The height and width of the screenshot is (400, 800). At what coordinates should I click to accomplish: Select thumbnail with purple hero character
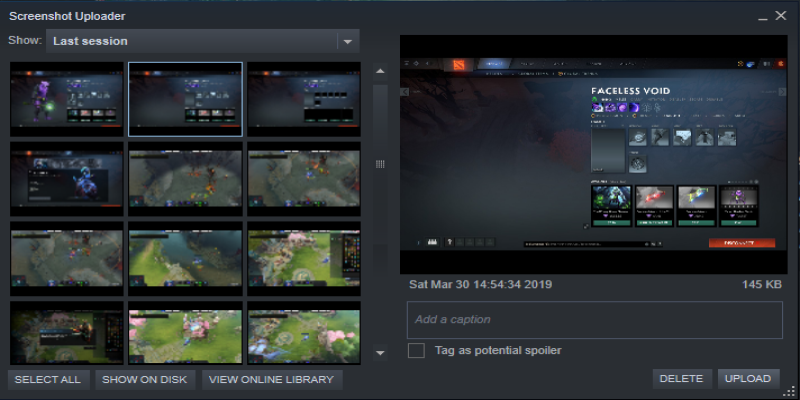pyautogui.click(x=67, y=99)
